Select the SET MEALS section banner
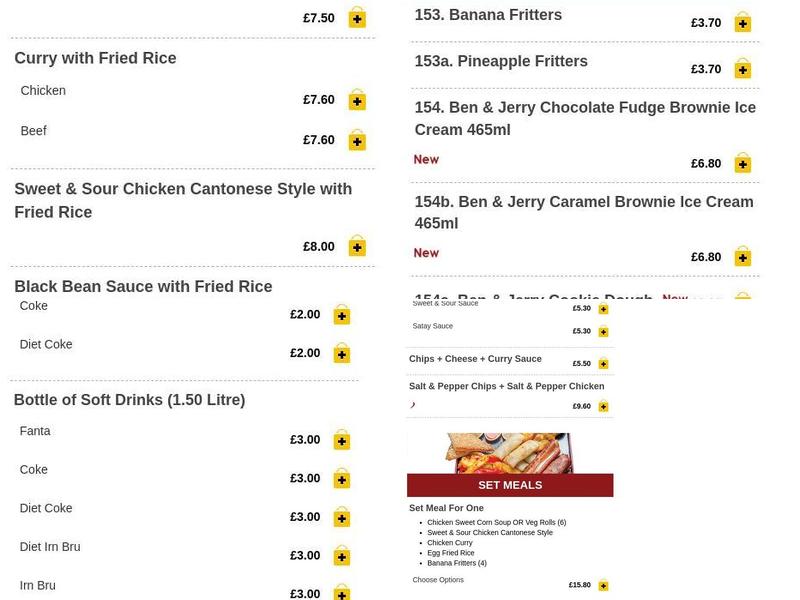The image size is (800, 600). pos(509,484)
